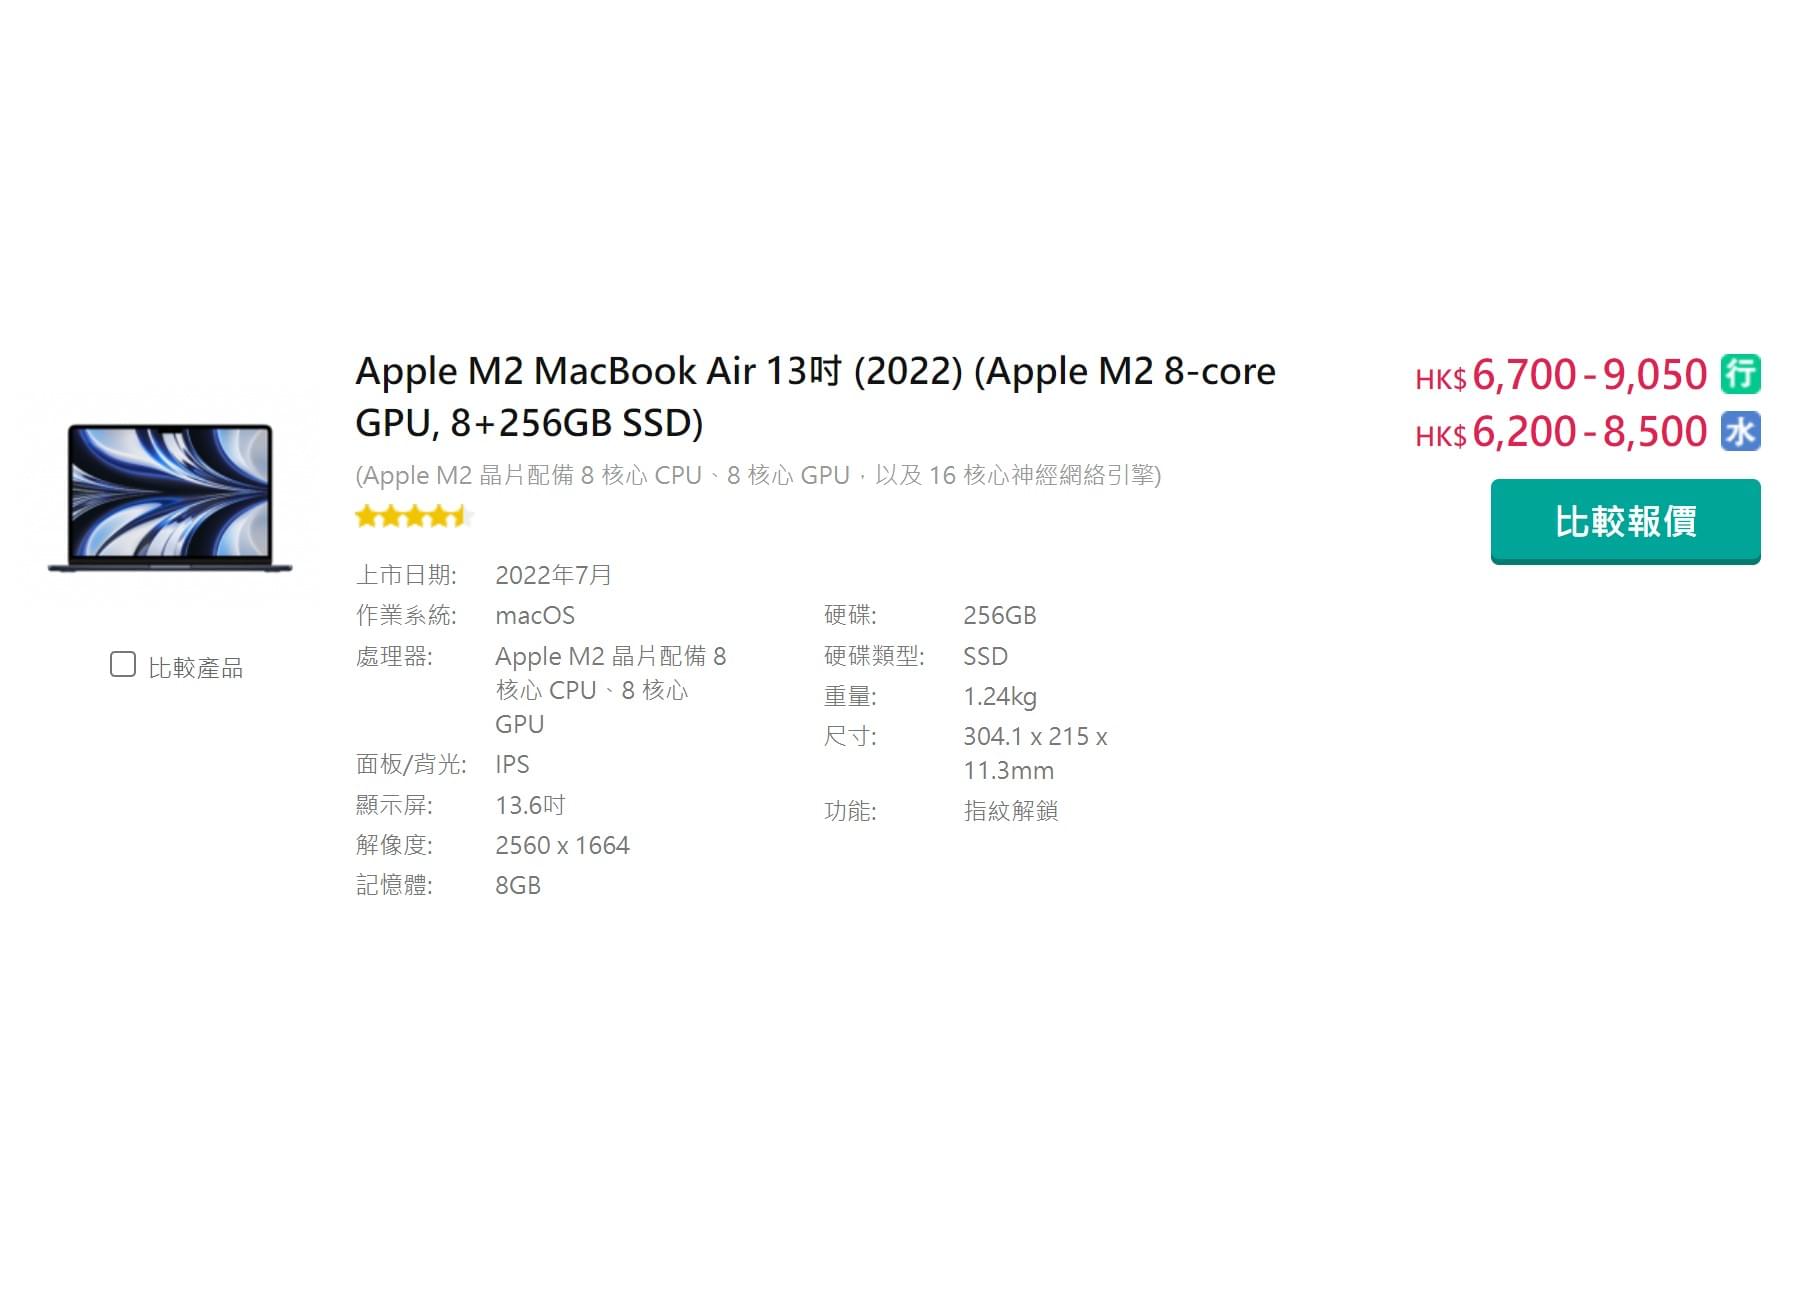Click the blue 水 parallel-import badge
The image size is (1793, 1290).
tap(1739, 431)
